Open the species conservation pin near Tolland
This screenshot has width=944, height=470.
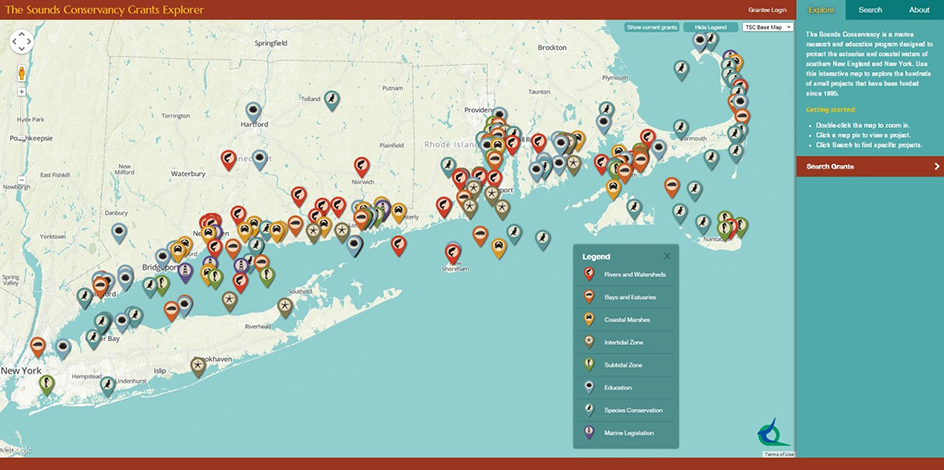coord(332,99)
